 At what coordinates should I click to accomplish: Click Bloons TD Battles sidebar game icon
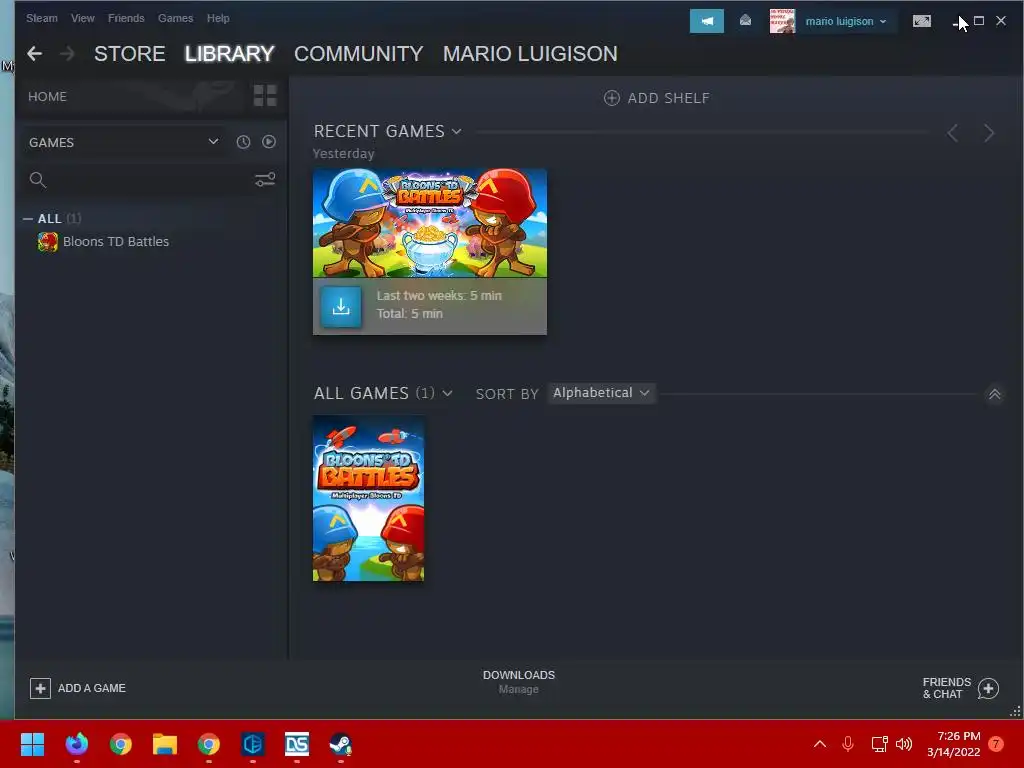pos(48,242)
